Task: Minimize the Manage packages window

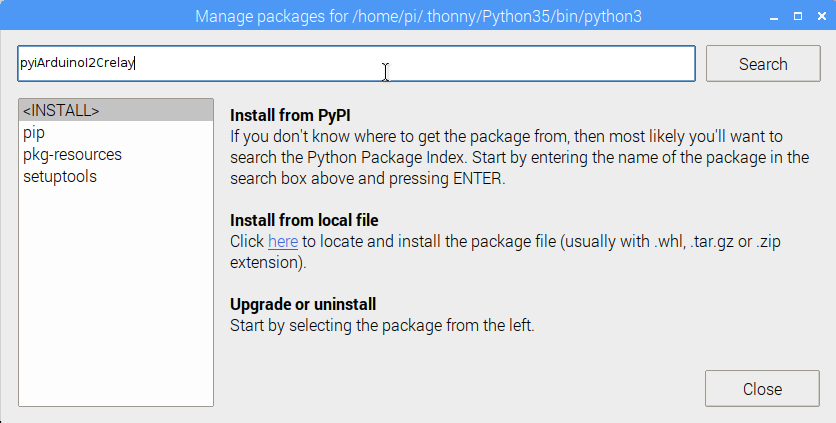Action: coord(774,17)
